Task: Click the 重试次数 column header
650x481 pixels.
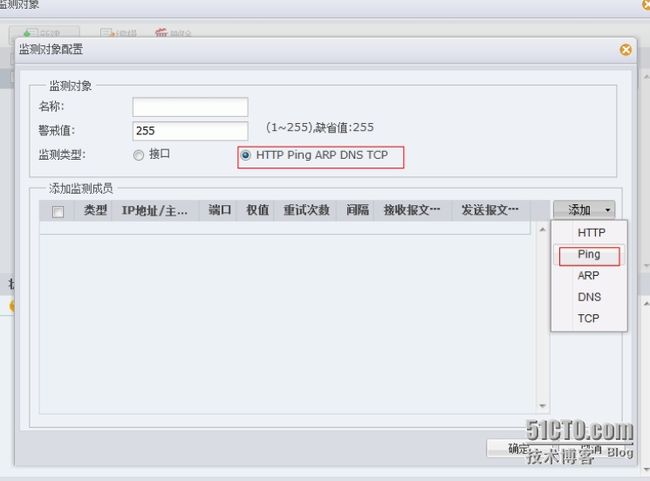Action: pos(306,210)
